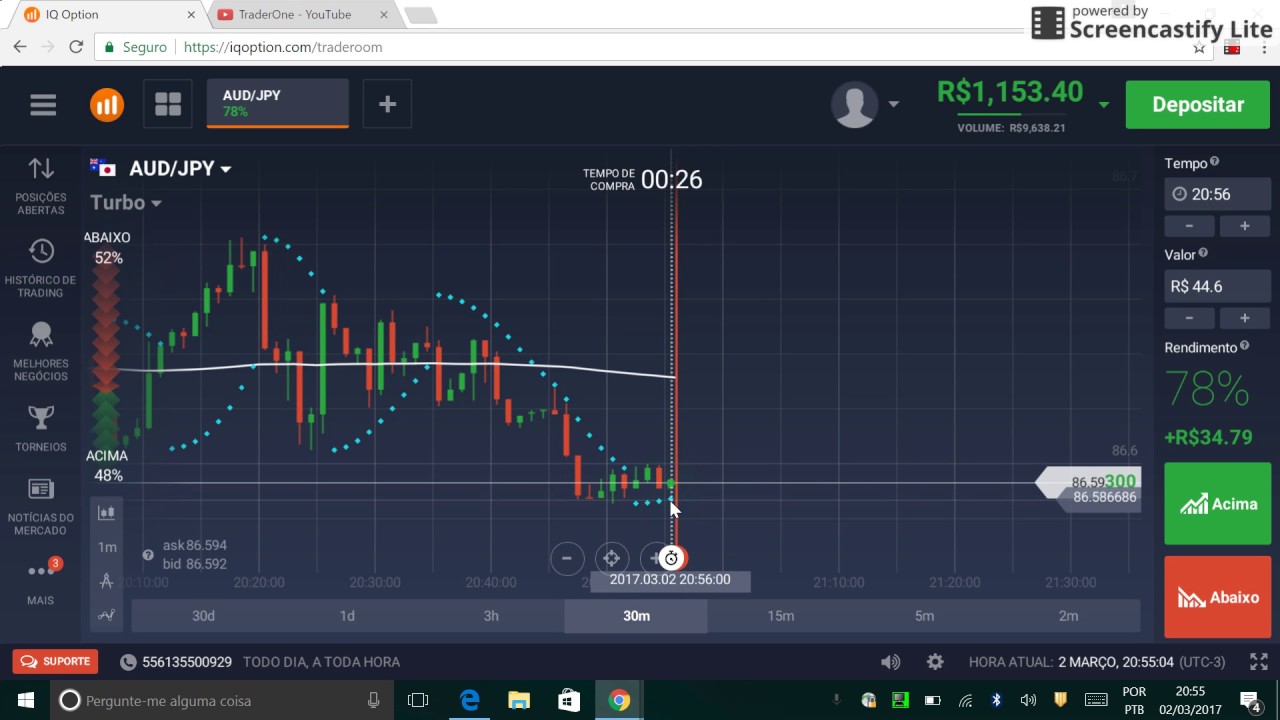Click the R$1,153.40 balance
Viewport: 1280px width, 720px height.
point(1010,92)
